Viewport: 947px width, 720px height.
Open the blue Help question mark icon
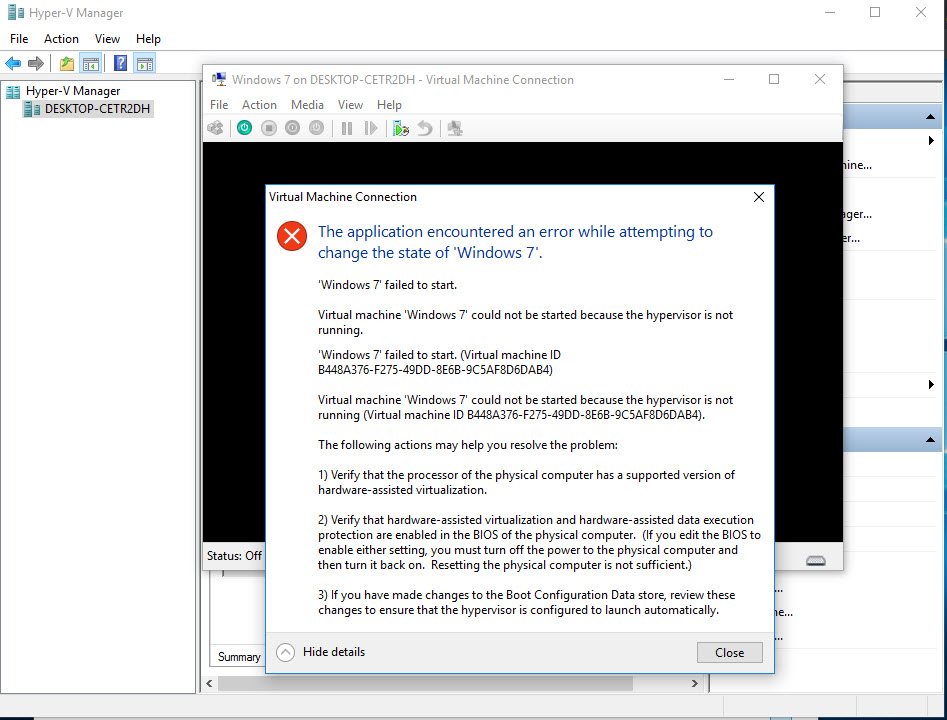click(x=120, y=63)
